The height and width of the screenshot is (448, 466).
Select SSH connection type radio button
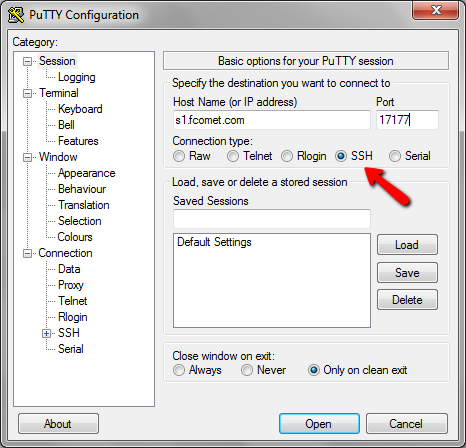click(x=341, y=156)
